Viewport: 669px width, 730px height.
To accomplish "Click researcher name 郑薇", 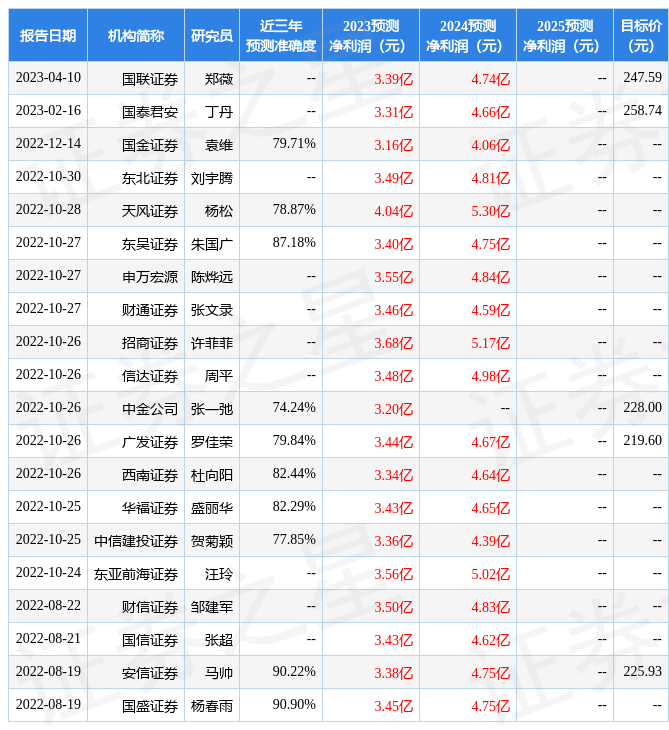I will 219,79.
